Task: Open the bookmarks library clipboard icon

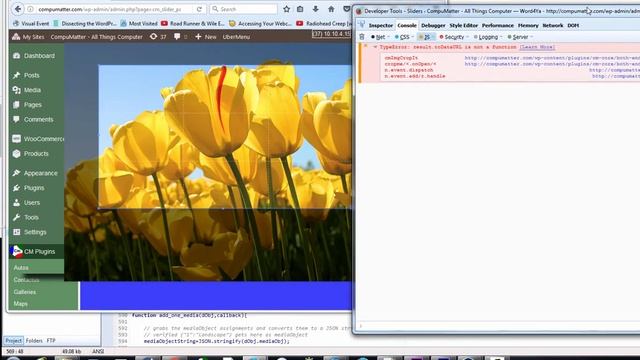Action: click(300, 9)
